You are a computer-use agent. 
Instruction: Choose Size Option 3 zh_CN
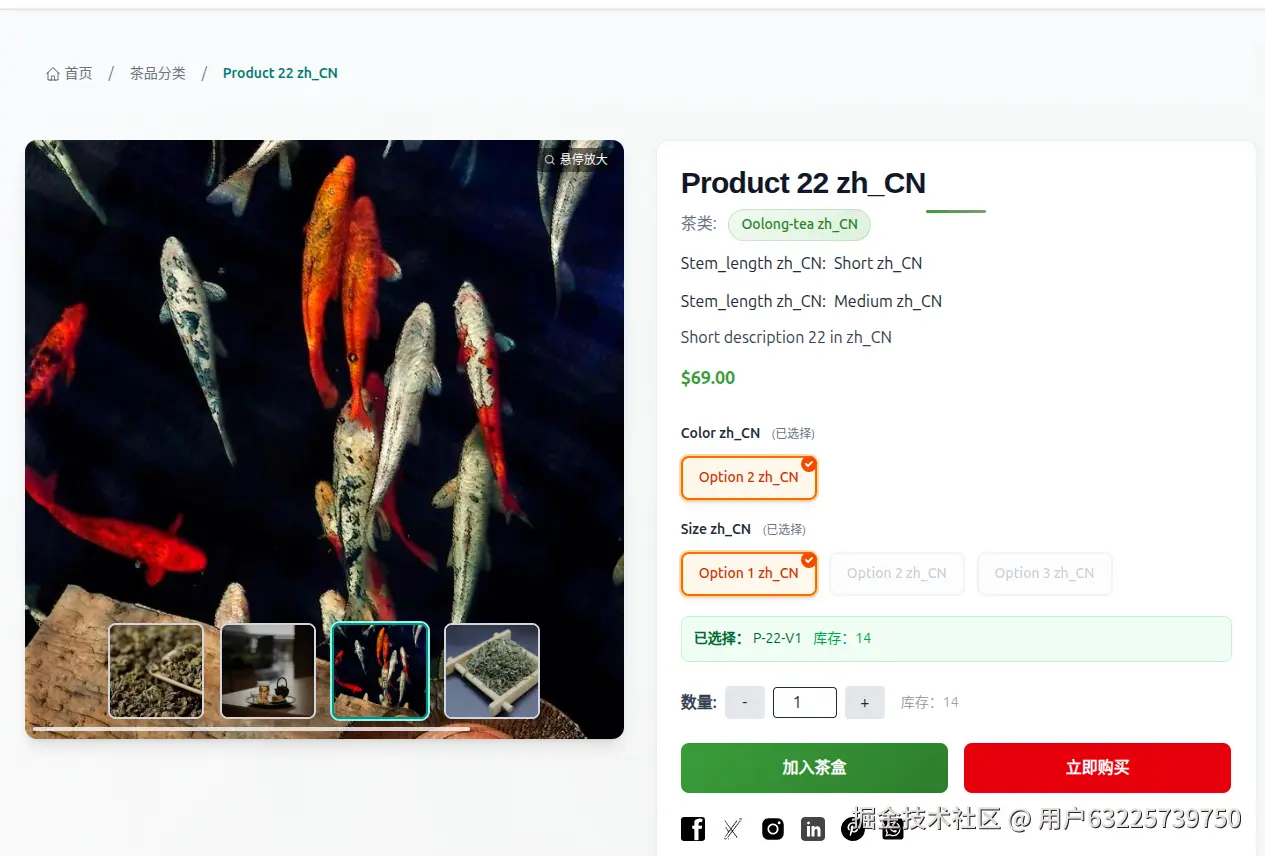1045,574
